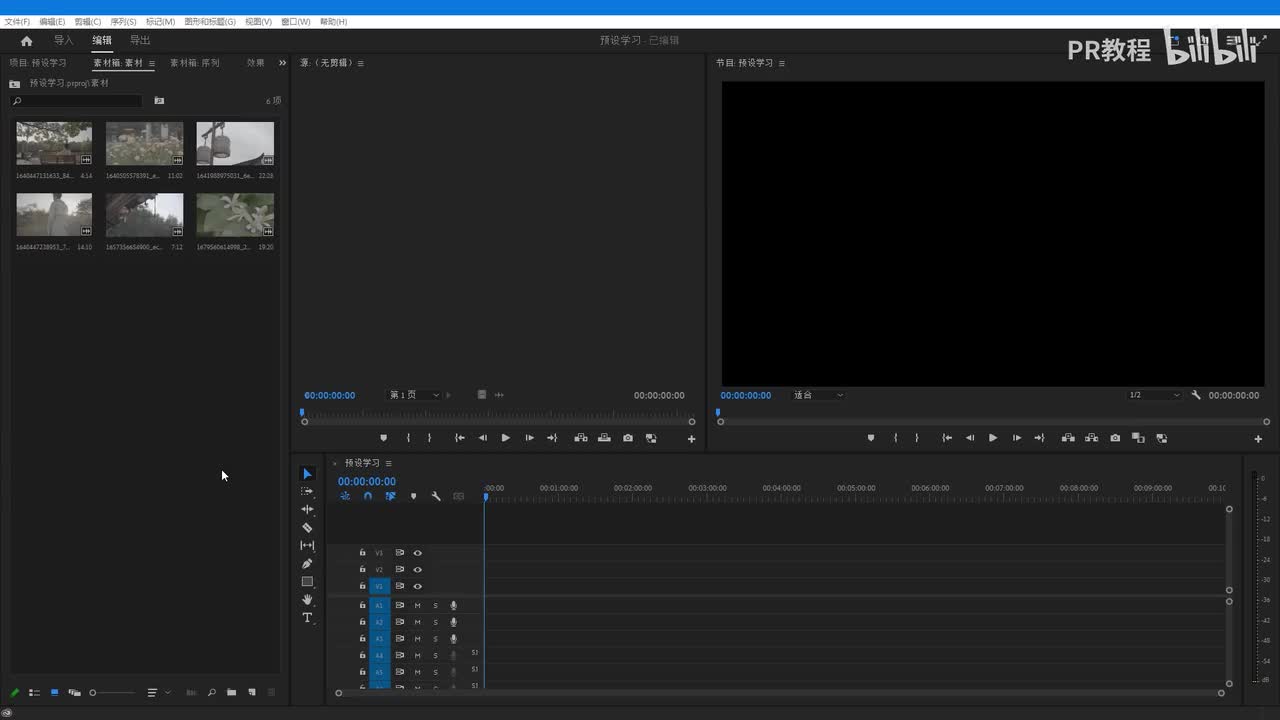Select the Type (T) tool

[x=307, y=618]
